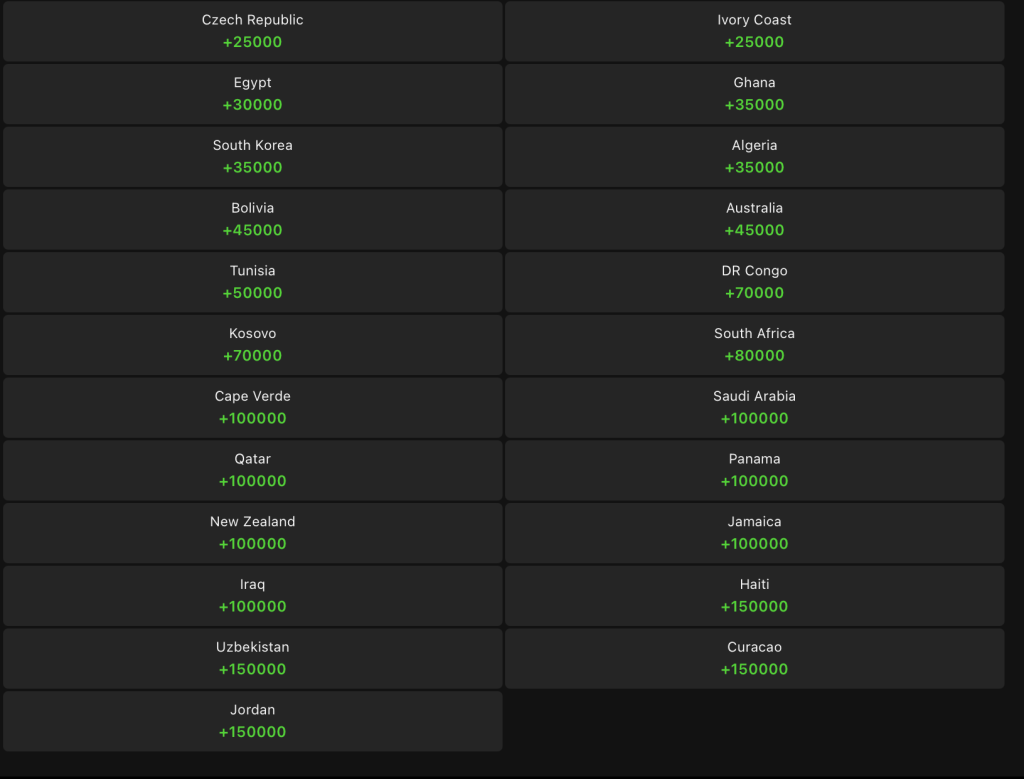
Task: Click the Qatar odds button
Action: [x=253, y=470]
